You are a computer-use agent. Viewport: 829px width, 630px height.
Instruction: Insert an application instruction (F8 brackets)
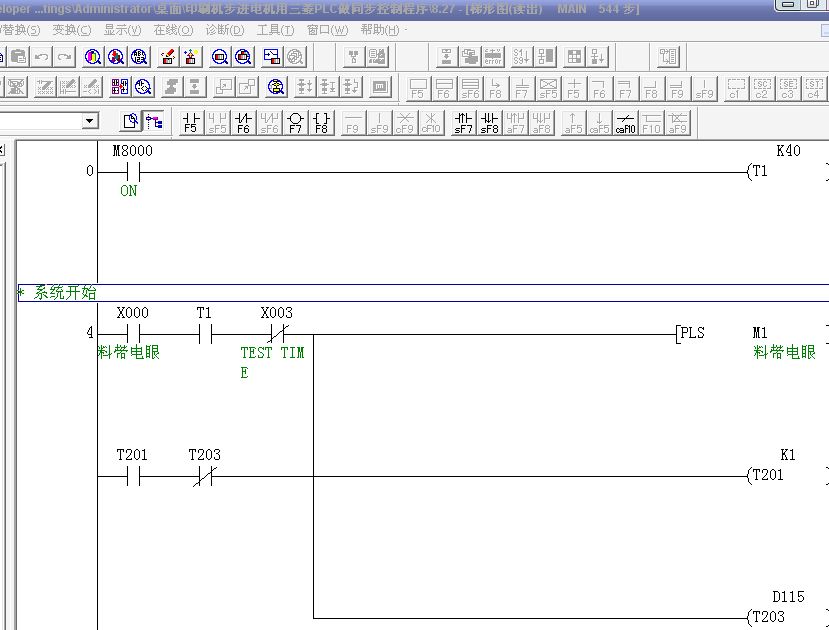321,122
